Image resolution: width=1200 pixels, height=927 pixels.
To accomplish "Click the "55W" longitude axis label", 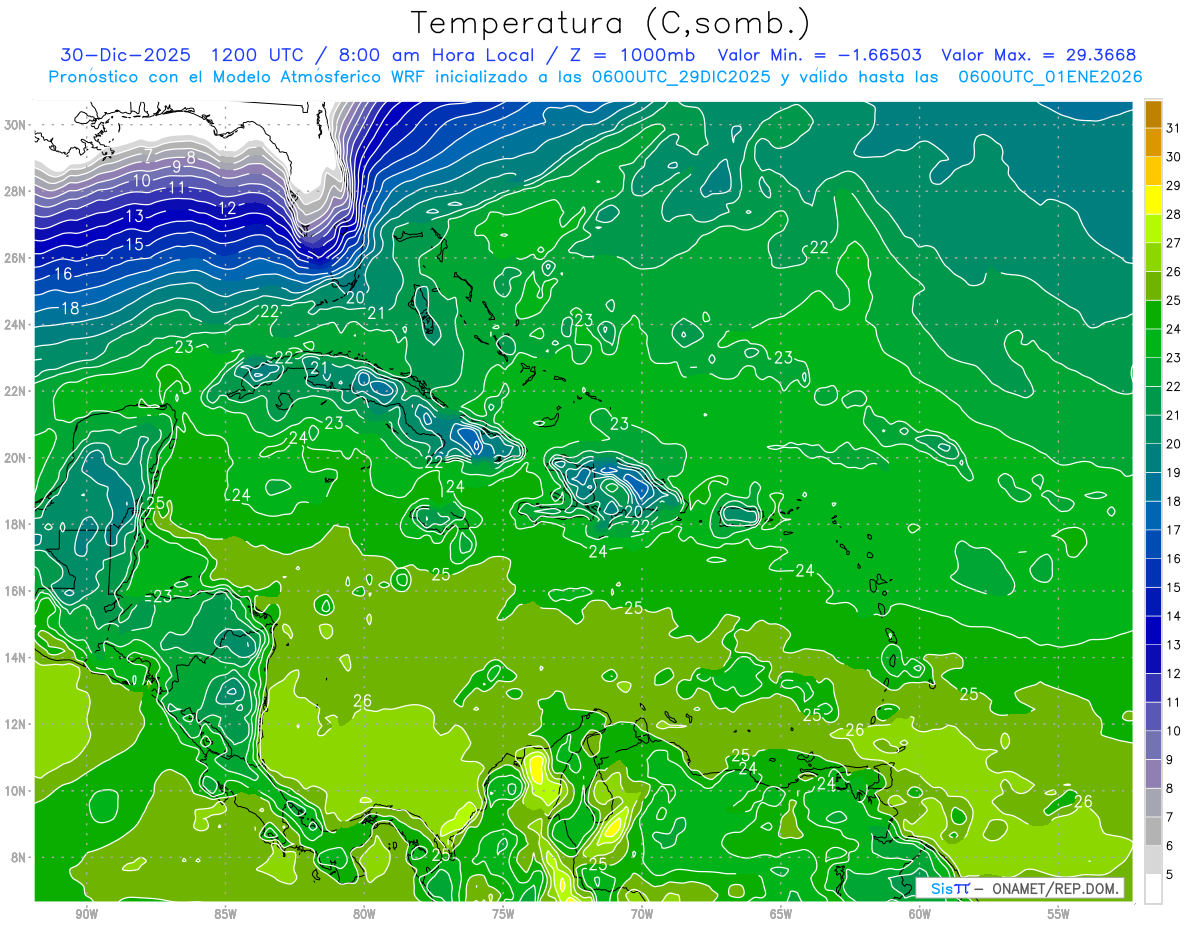I will (x=1058, y=914).
